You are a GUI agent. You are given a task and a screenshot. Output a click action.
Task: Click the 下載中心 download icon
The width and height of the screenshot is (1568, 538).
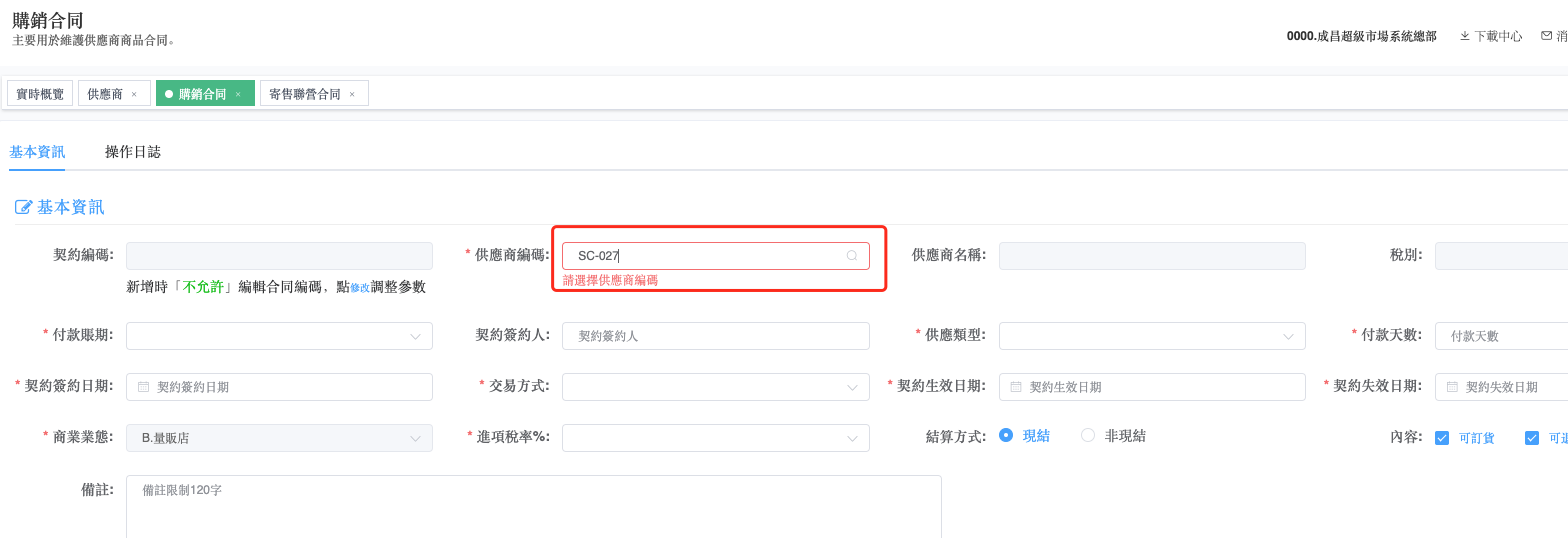coord(1465,36)
